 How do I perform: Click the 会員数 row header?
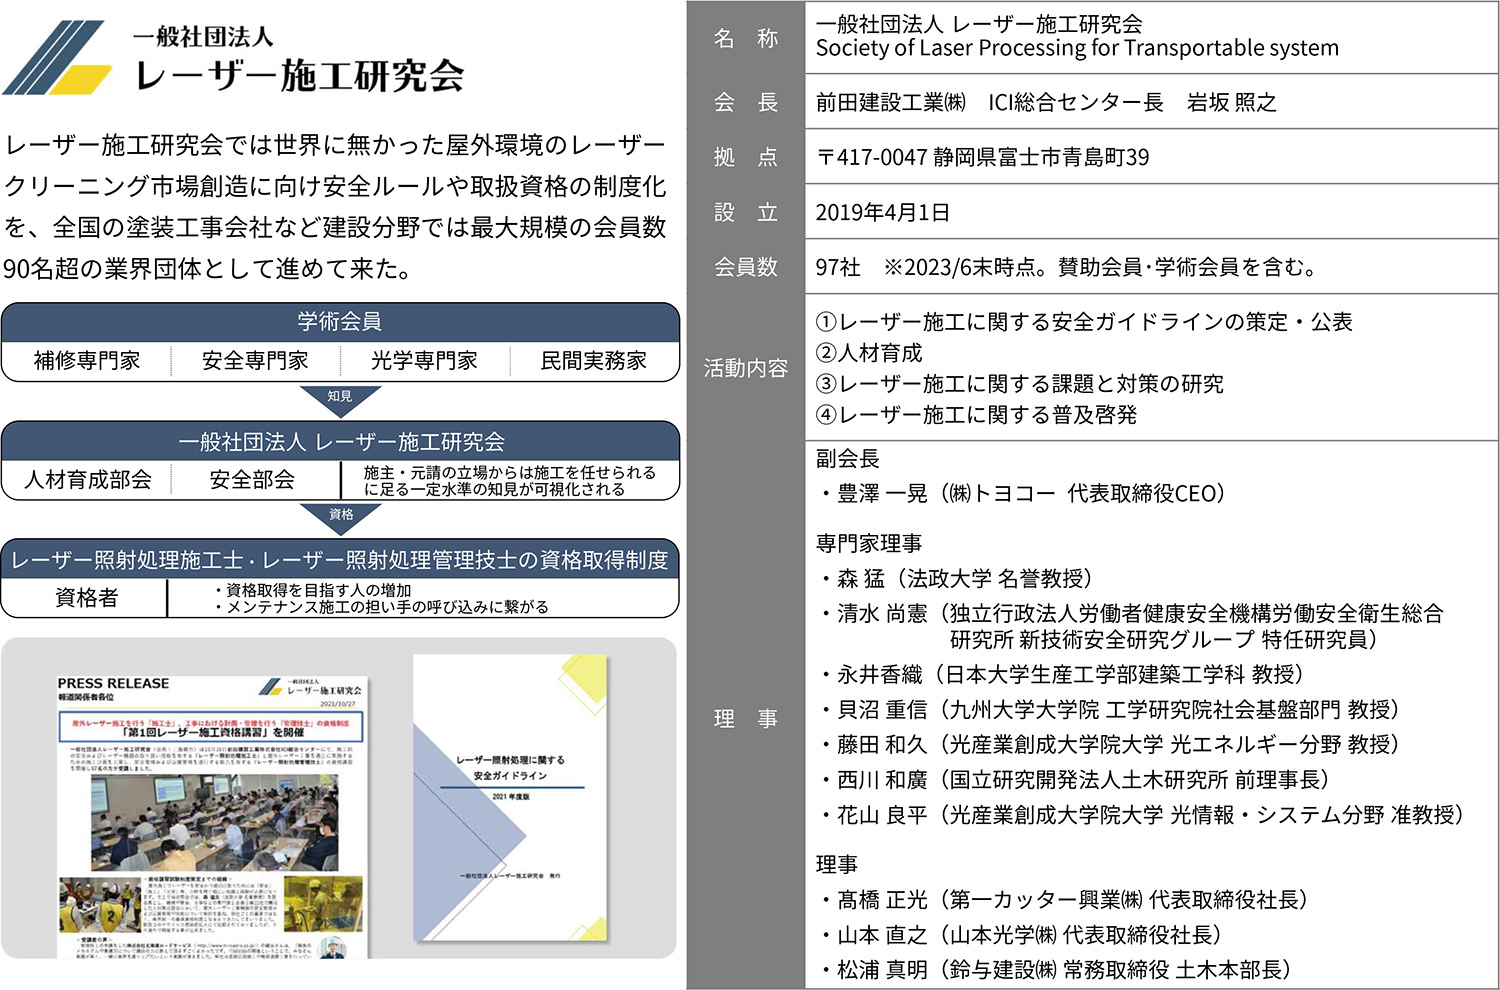click(745, 267)
